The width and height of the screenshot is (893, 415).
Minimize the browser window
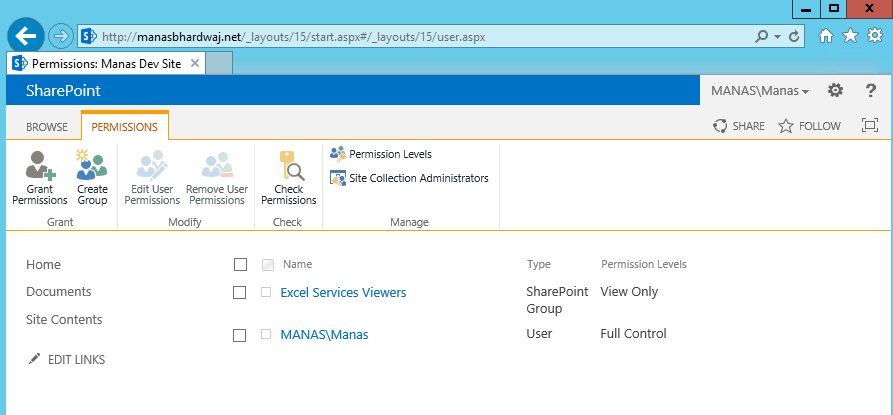[x=806, y=9]
